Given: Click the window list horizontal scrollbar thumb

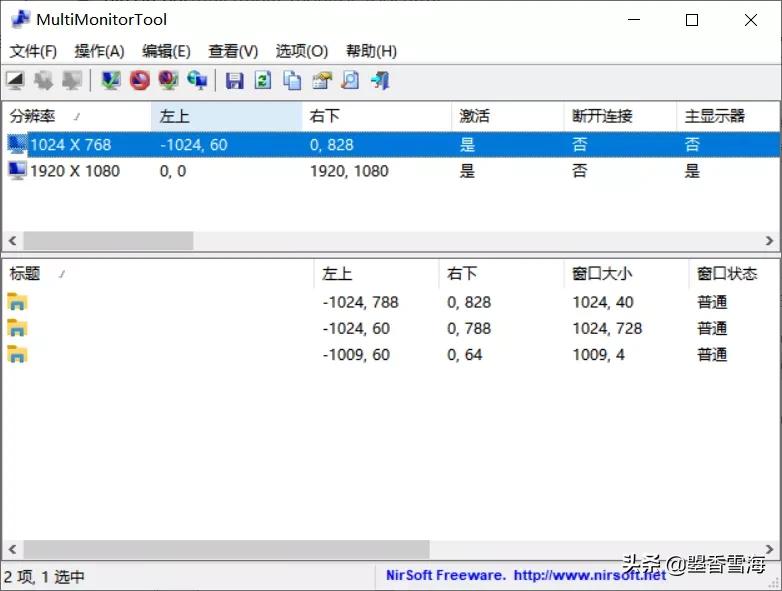Looking at the screenshot, I should tap(226, 549).
